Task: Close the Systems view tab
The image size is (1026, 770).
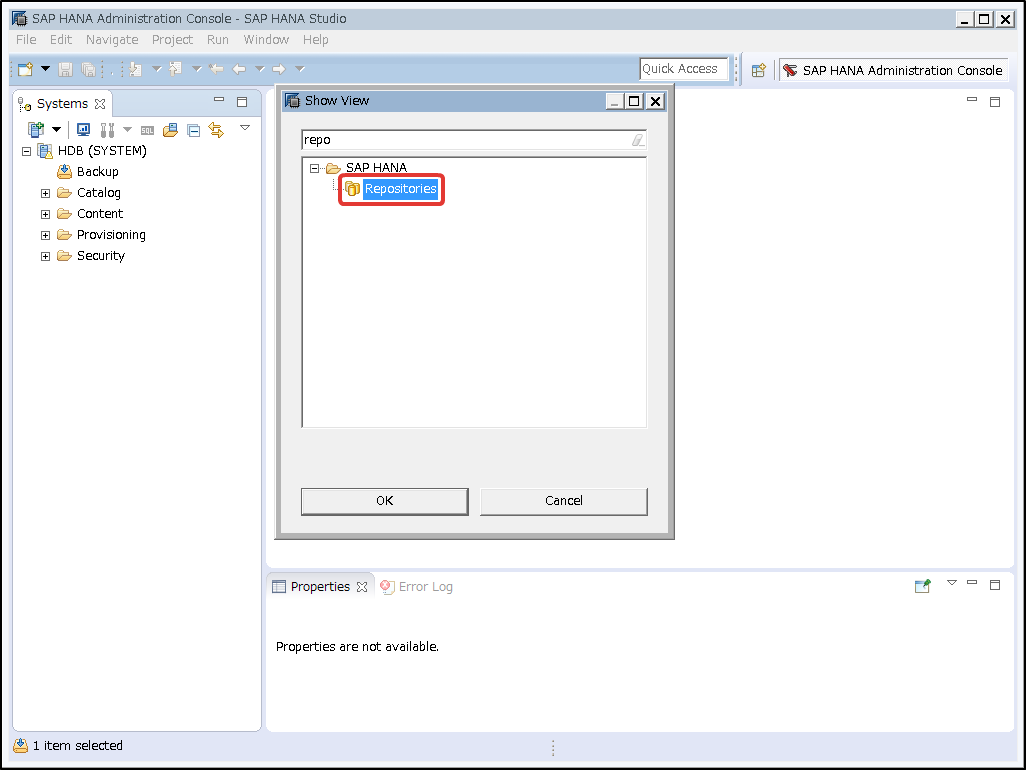Action: (x=100, y=104)
